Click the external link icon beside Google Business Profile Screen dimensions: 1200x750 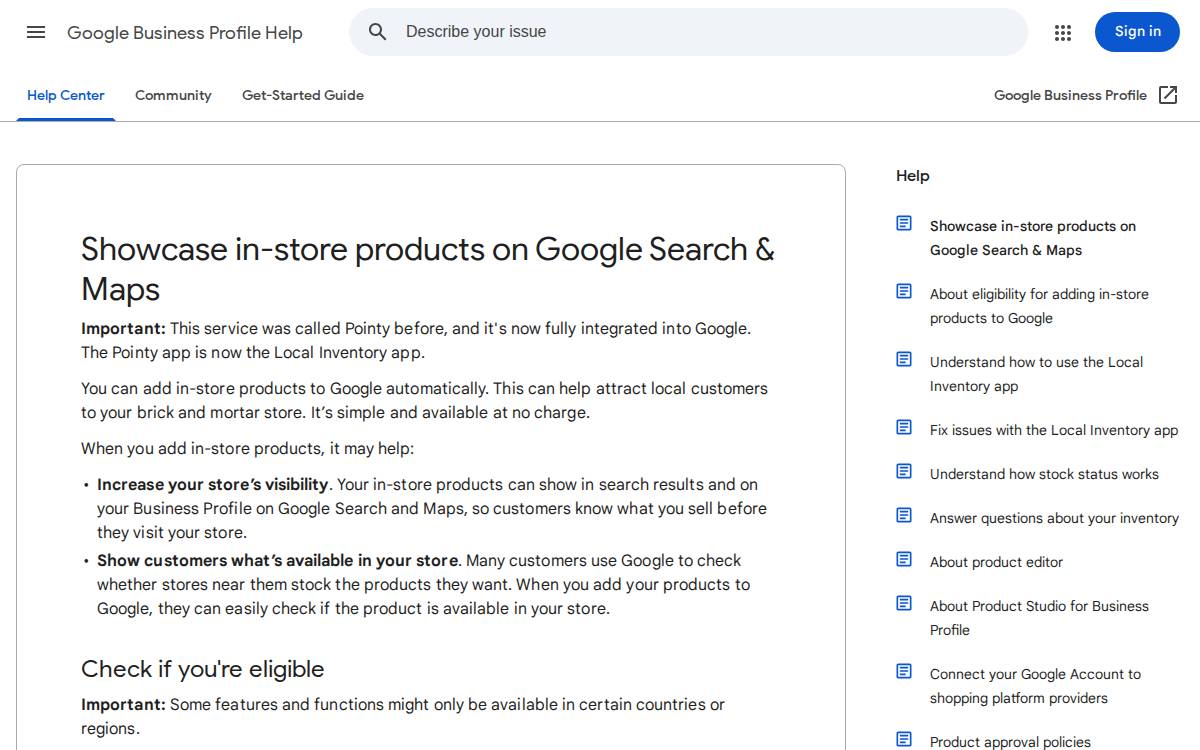coord(1168,95)
